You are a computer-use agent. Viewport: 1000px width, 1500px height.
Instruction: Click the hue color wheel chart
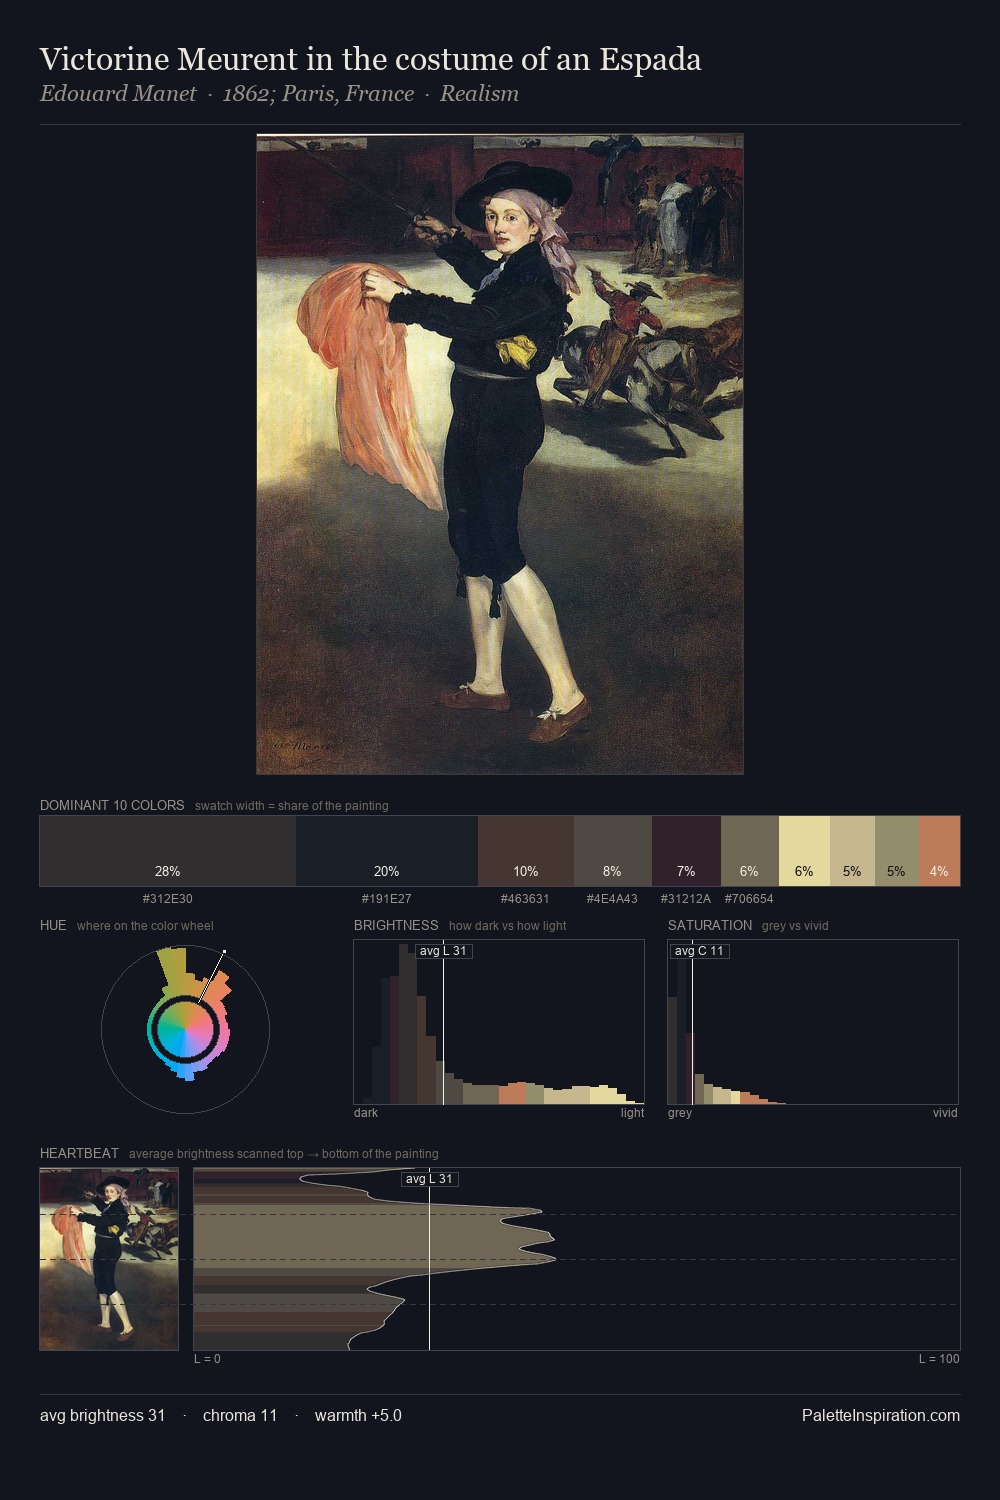185,1029
